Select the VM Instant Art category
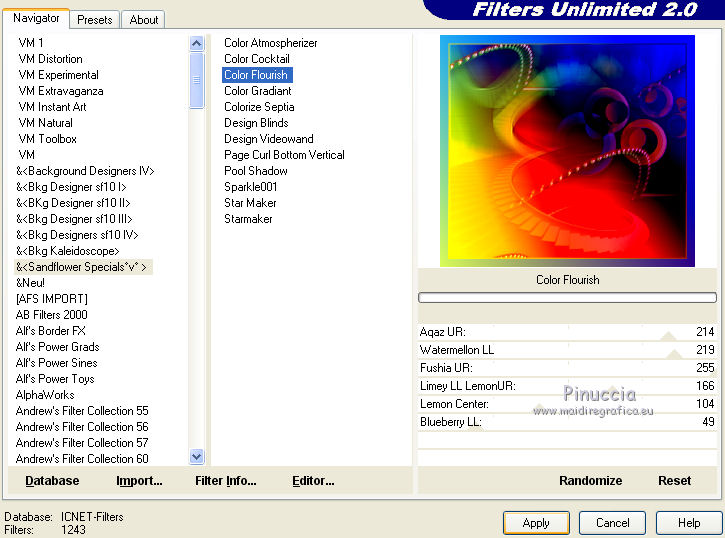Image resolution: width=725 pixels, height=538 pixels. [x=52, y=107]
